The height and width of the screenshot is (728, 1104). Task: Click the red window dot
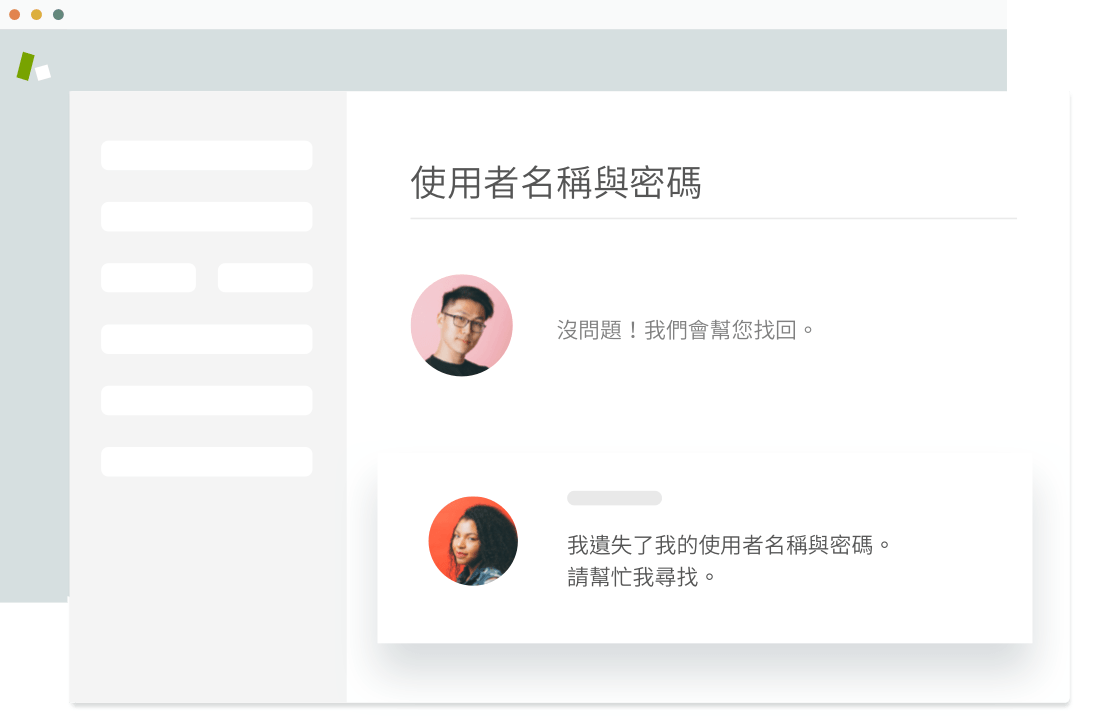tap(14, 14)
